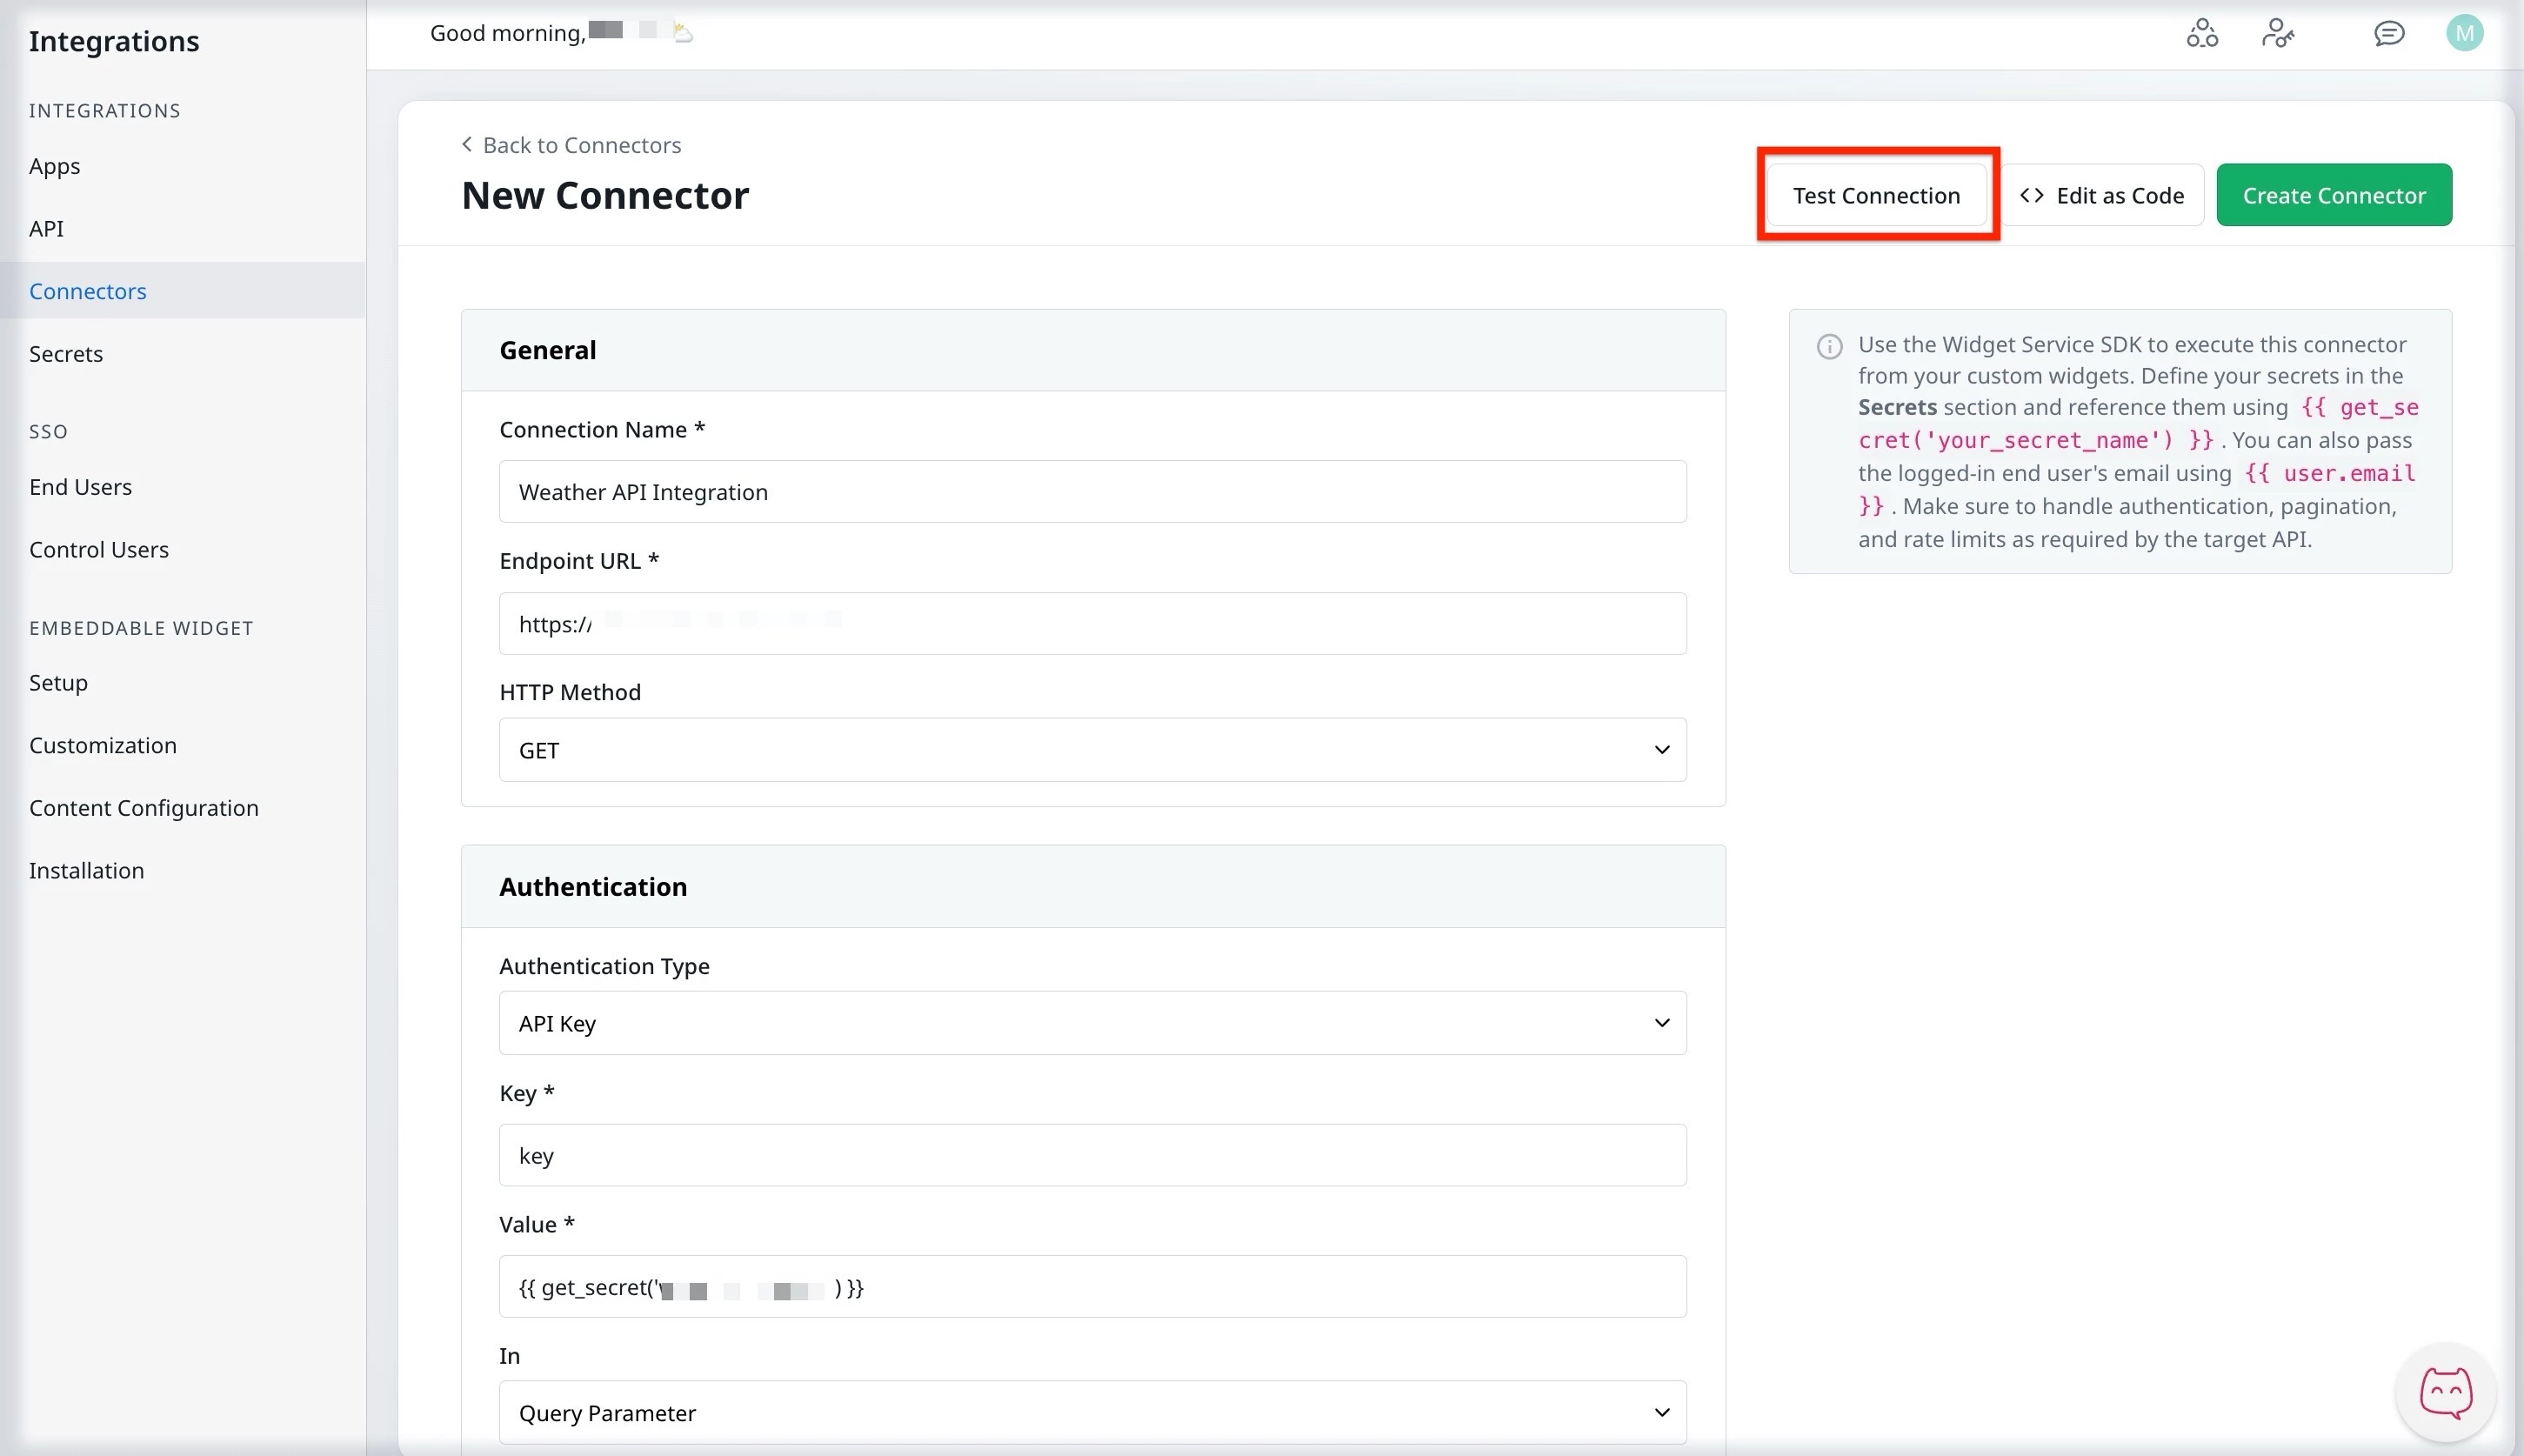Click the green Create Connector button

point(2333,194)
